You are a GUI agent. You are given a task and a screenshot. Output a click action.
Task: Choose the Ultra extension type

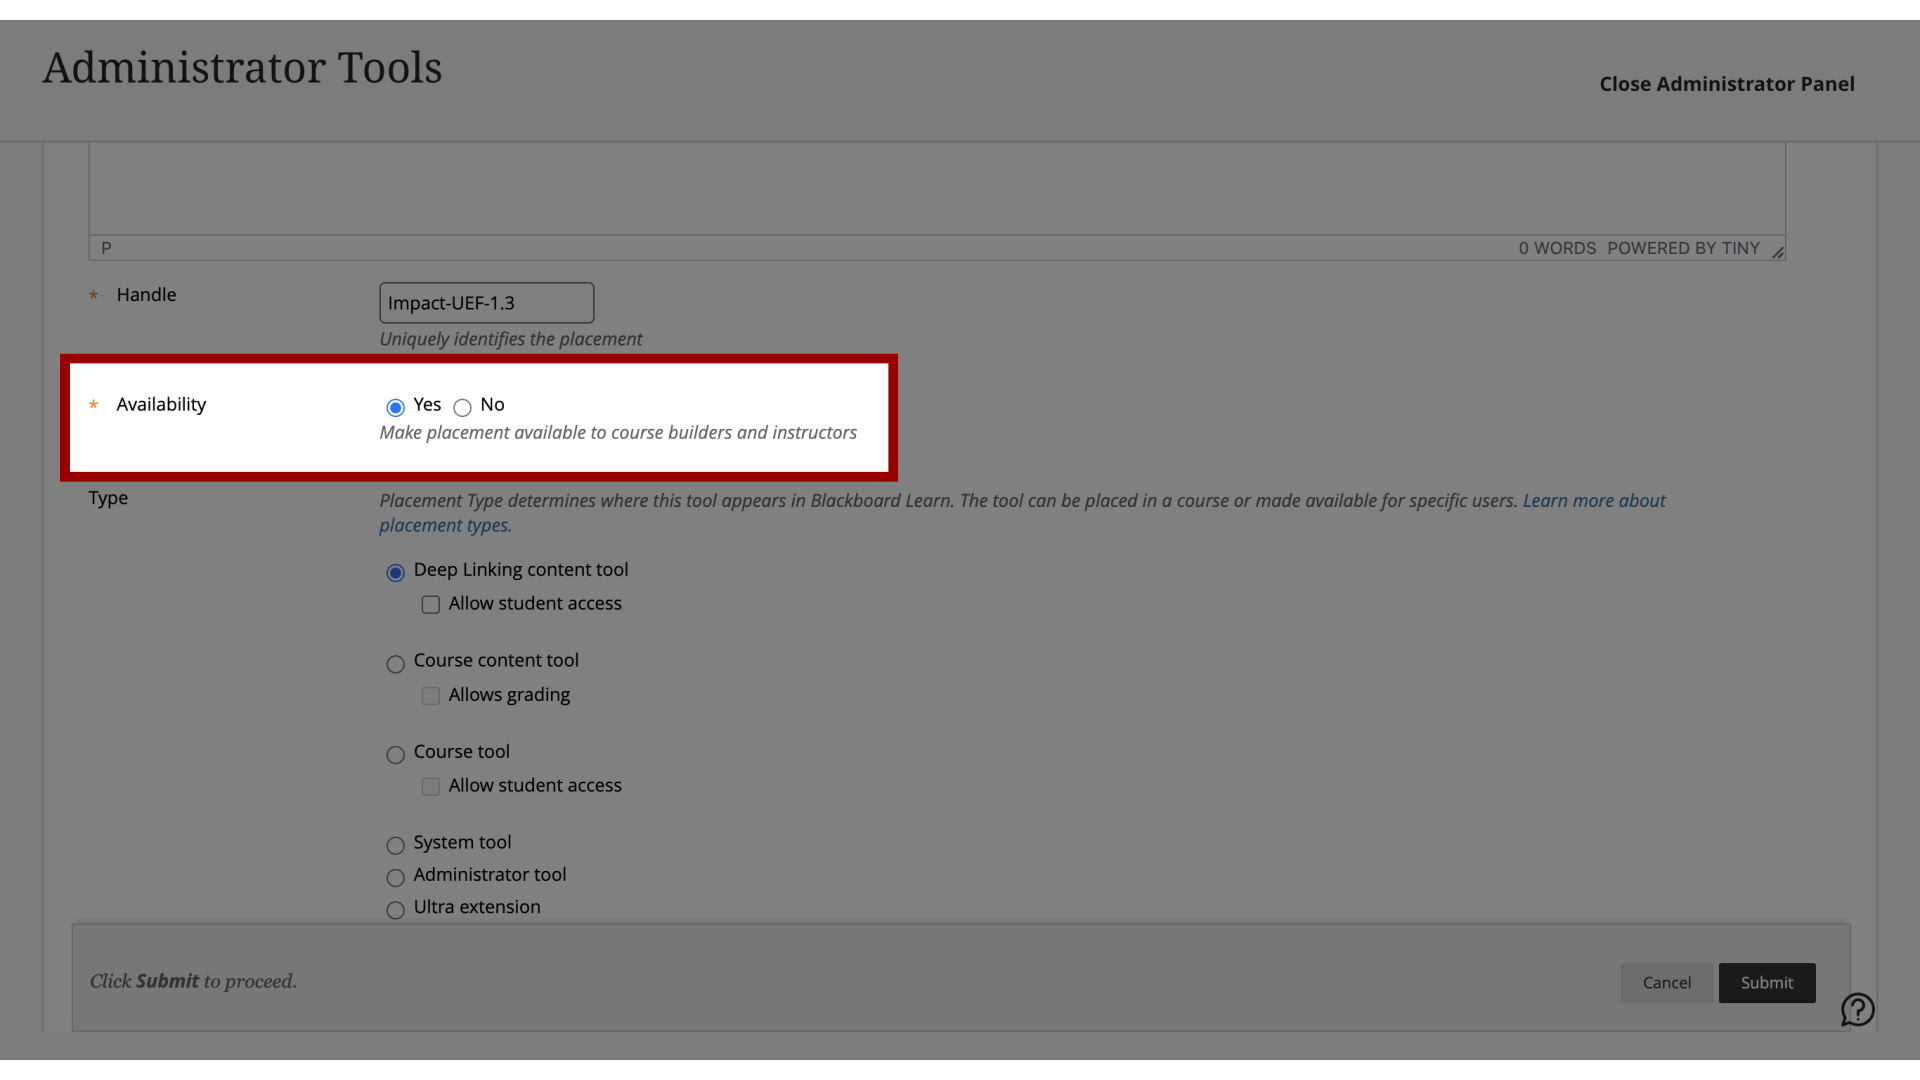pos(395,910)
